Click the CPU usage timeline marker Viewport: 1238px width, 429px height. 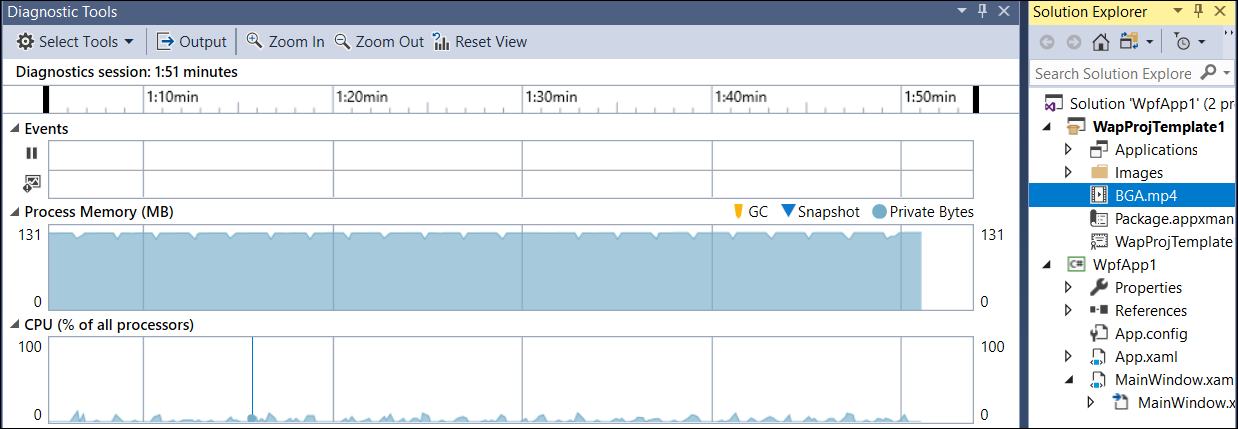point(252,419)
